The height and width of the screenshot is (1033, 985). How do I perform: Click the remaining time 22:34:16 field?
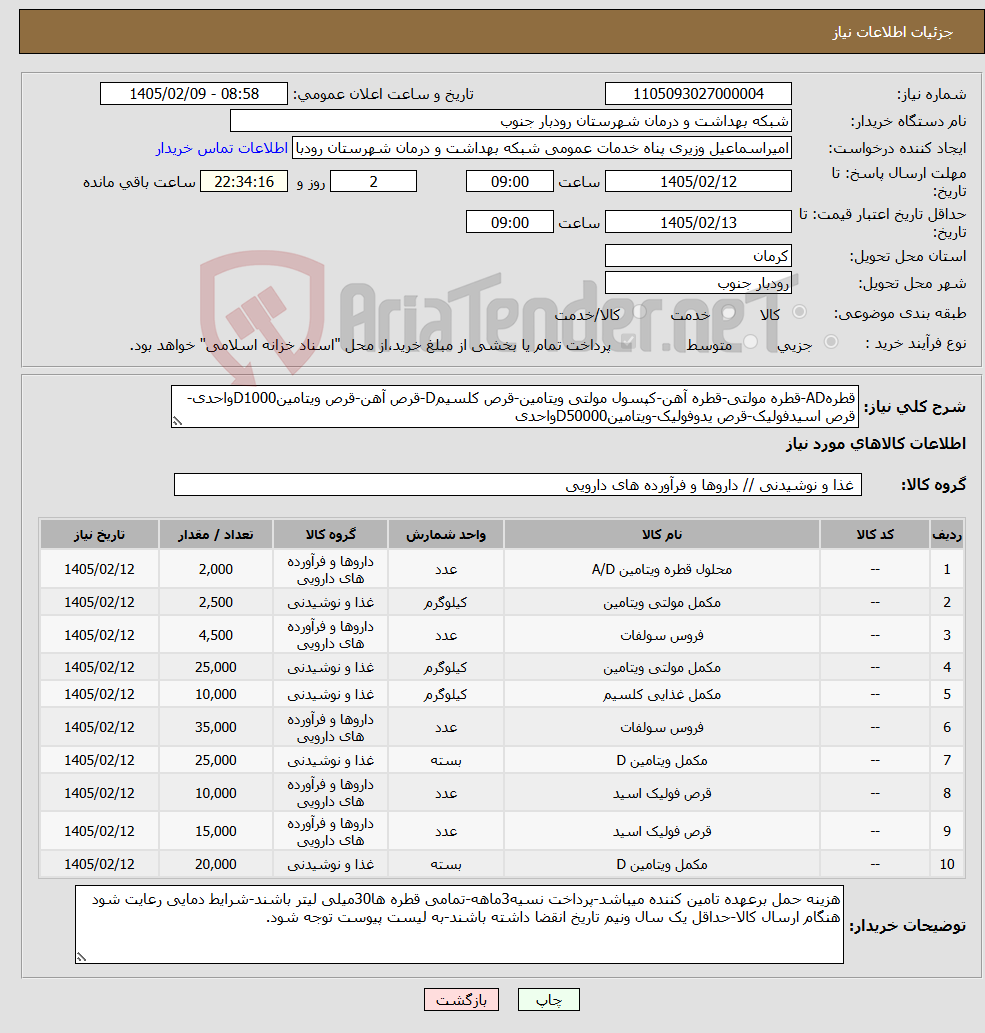pyautogui.click(x=244, y=181)
